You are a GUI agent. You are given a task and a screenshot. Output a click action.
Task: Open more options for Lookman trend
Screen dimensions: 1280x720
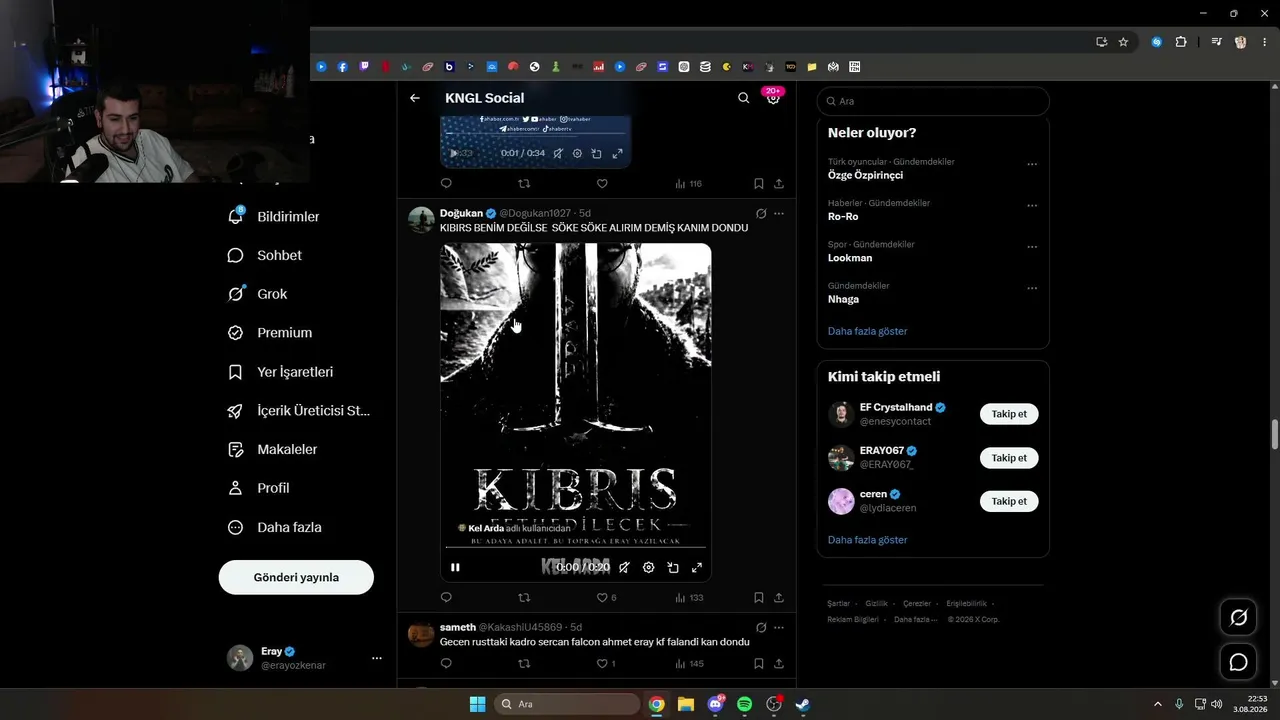(1032, 247)
